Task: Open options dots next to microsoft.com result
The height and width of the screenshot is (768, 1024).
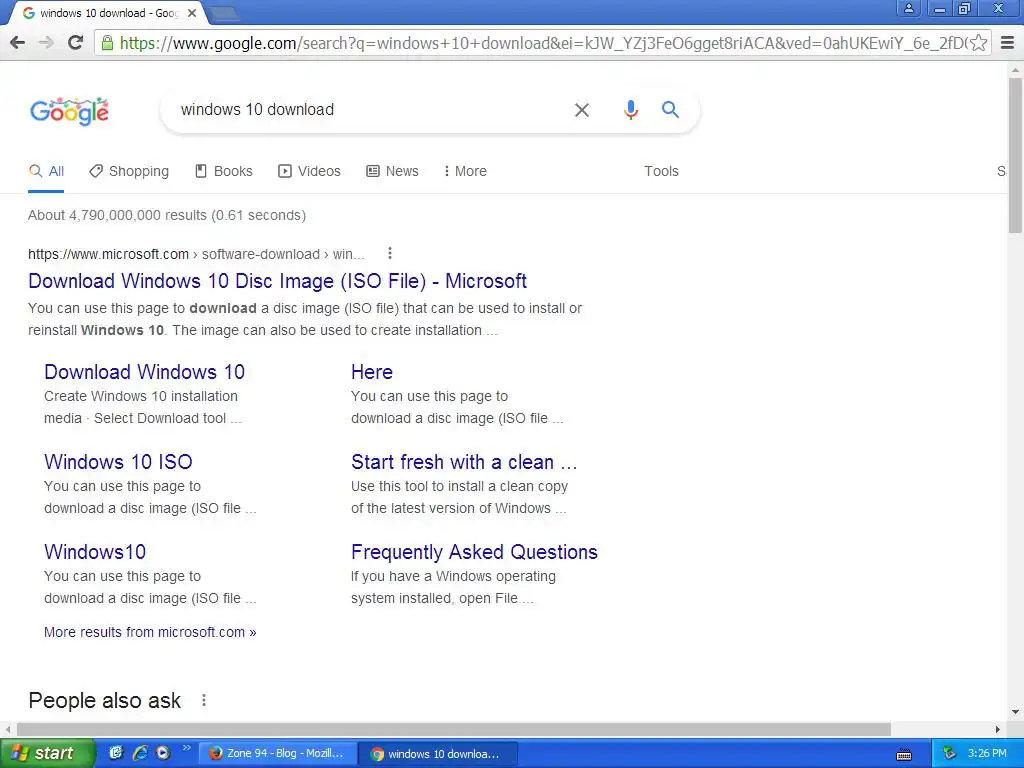Action: [389, 253]
